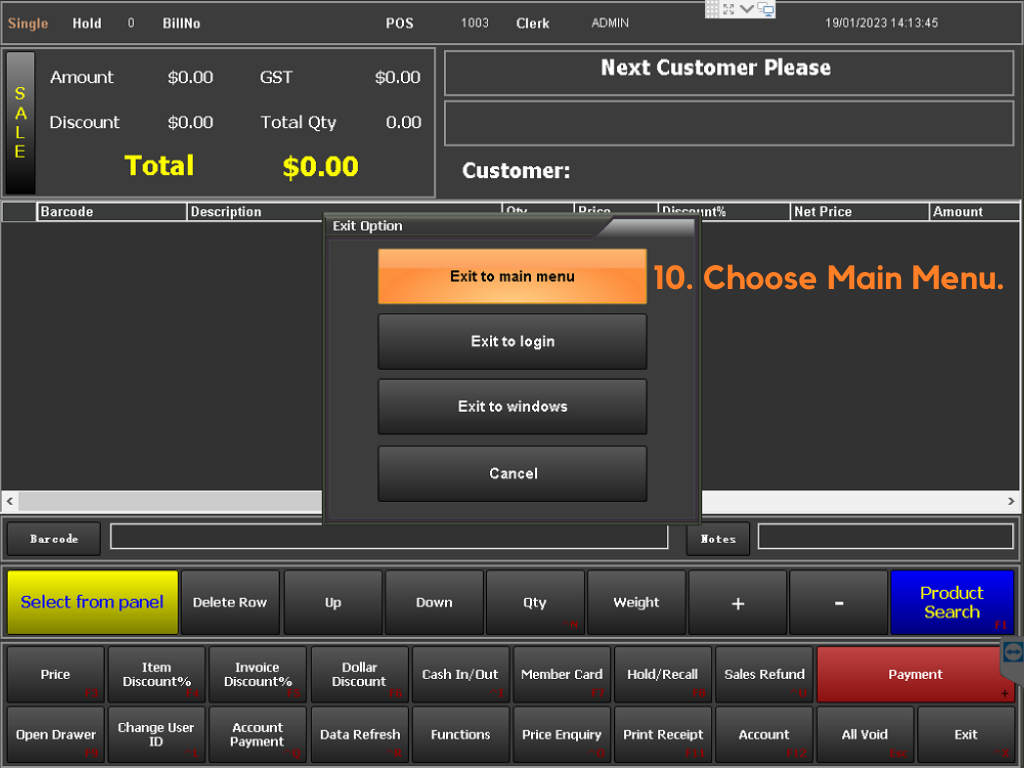Click the minus quantity button

pyautogui.click(x=838, y=603)
